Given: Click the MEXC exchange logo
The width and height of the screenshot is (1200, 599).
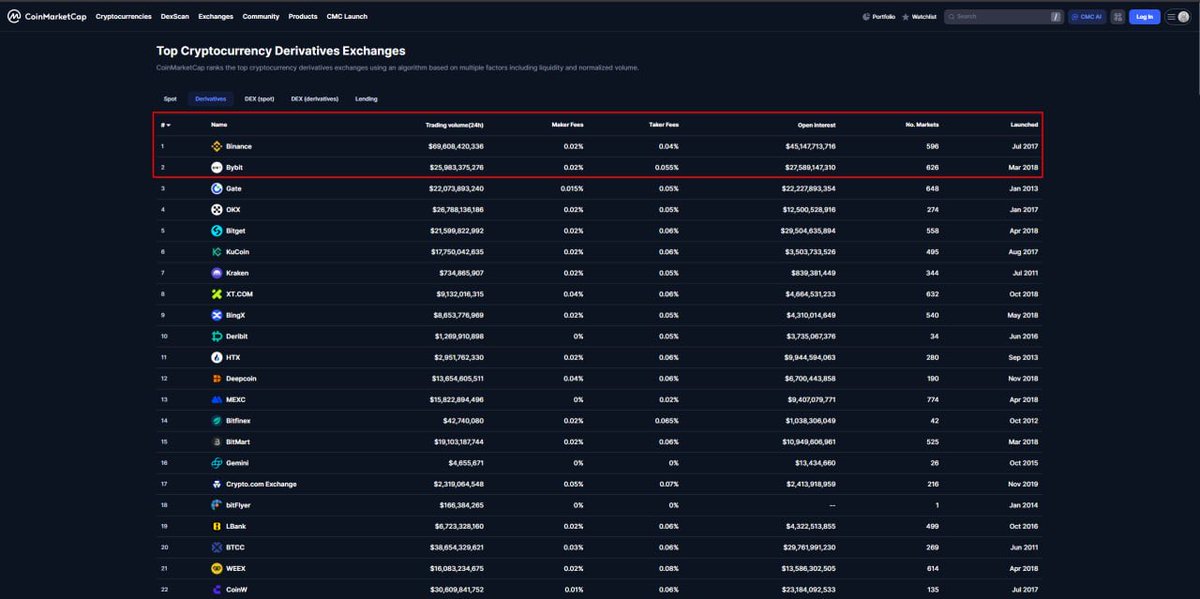Looking at the screenshot, I should (217, 400).
